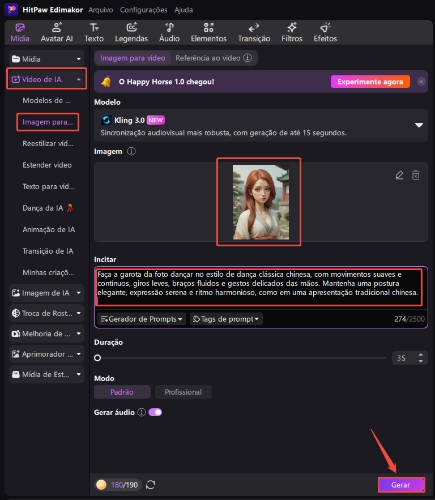Screen dimensions: 435x500
Task: Expand the Troca de Rost... section
Action: coord(46,313)
